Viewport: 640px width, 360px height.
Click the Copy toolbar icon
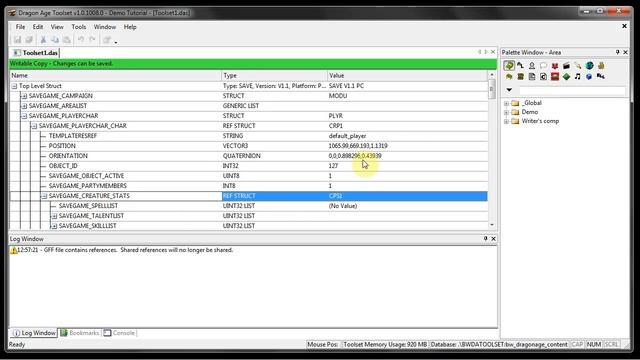coord(55,40)
